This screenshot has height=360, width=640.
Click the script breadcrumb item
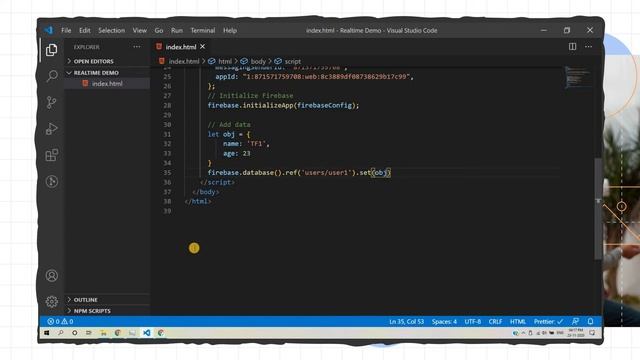(x=293, y=61)
